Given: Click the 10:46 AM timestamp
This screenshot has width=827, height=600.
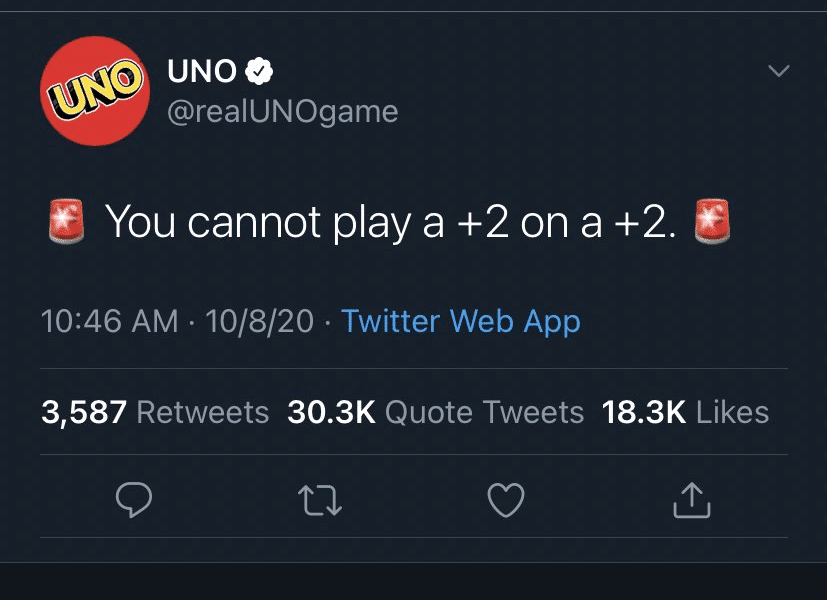Looking at the screenshot, I should pyautogui.click(x=110, y=322).
